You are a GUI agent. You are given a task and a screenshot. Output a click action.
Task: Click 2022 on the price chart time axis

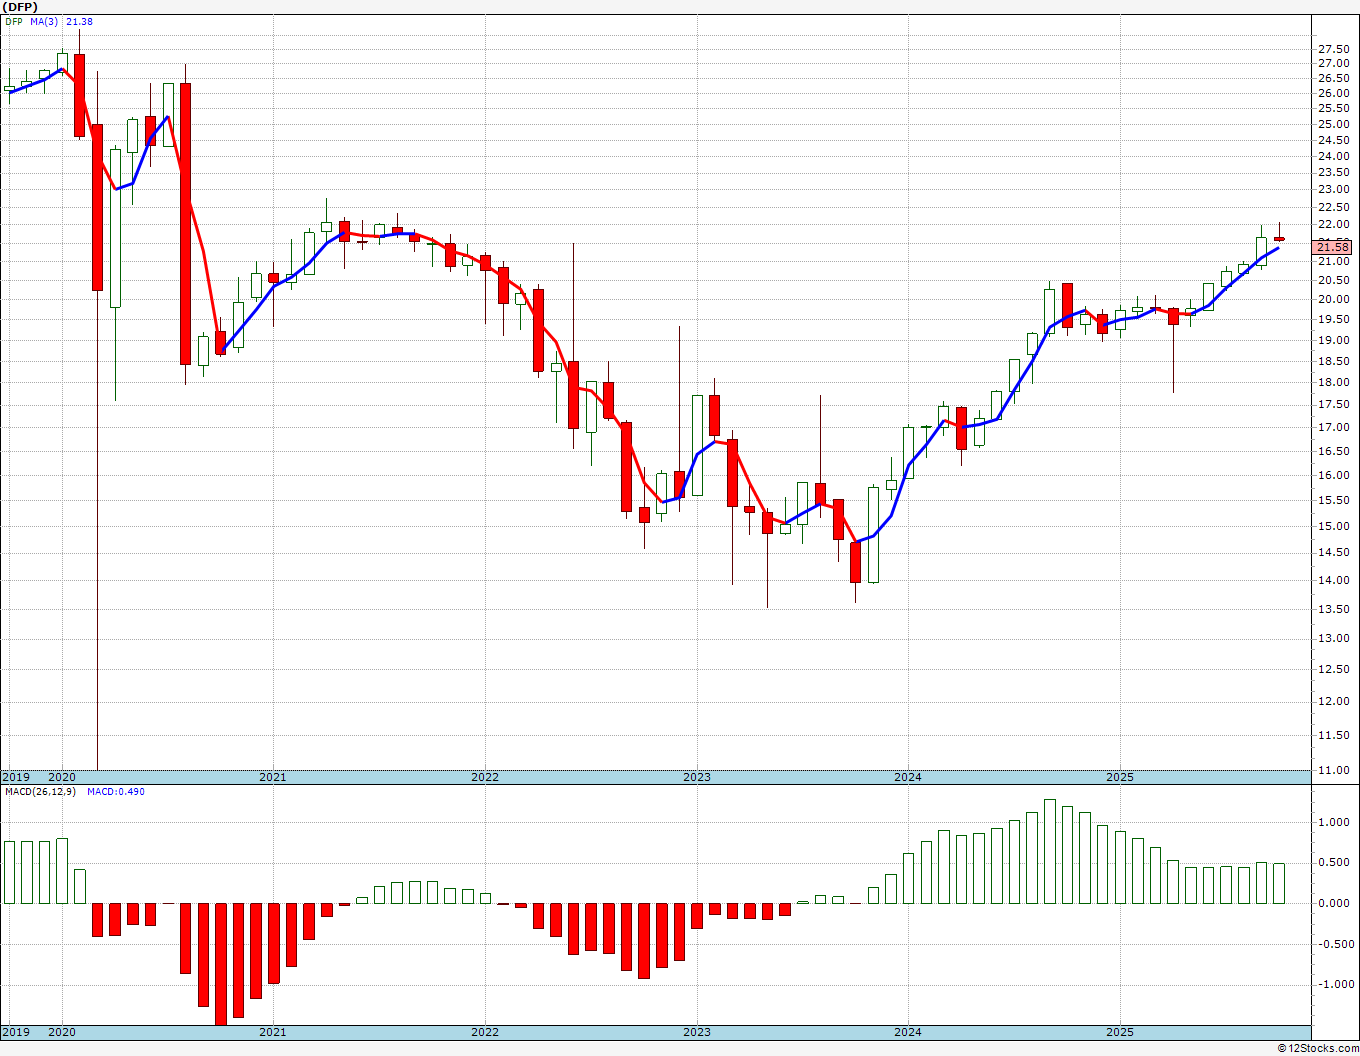[x=485, y=777]
